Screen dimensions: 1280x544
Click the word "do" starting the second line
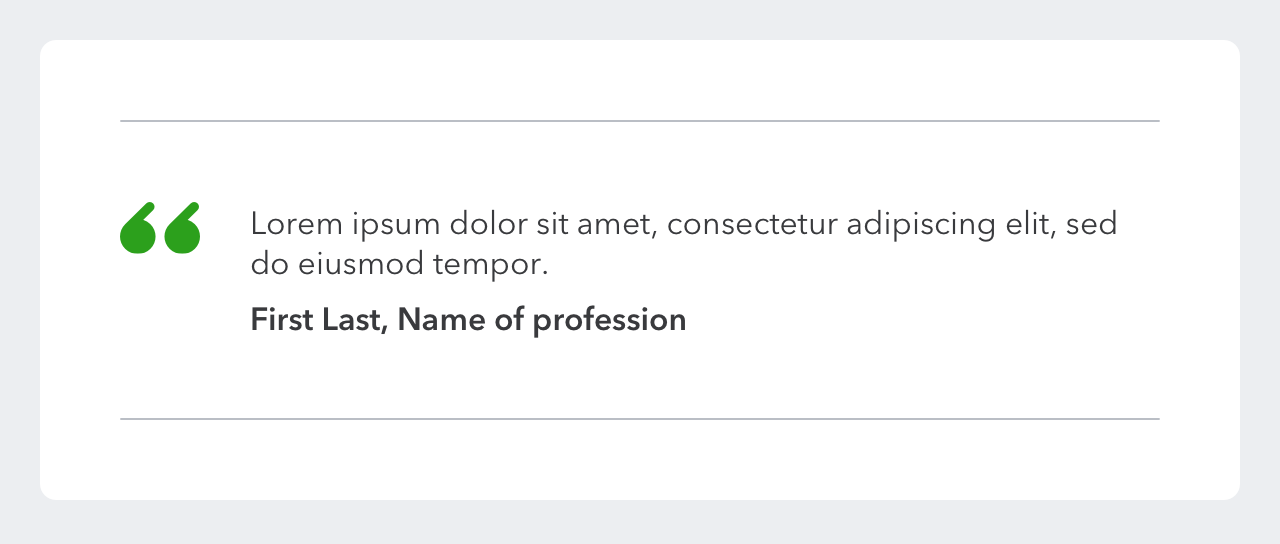[x=265, y=265]
